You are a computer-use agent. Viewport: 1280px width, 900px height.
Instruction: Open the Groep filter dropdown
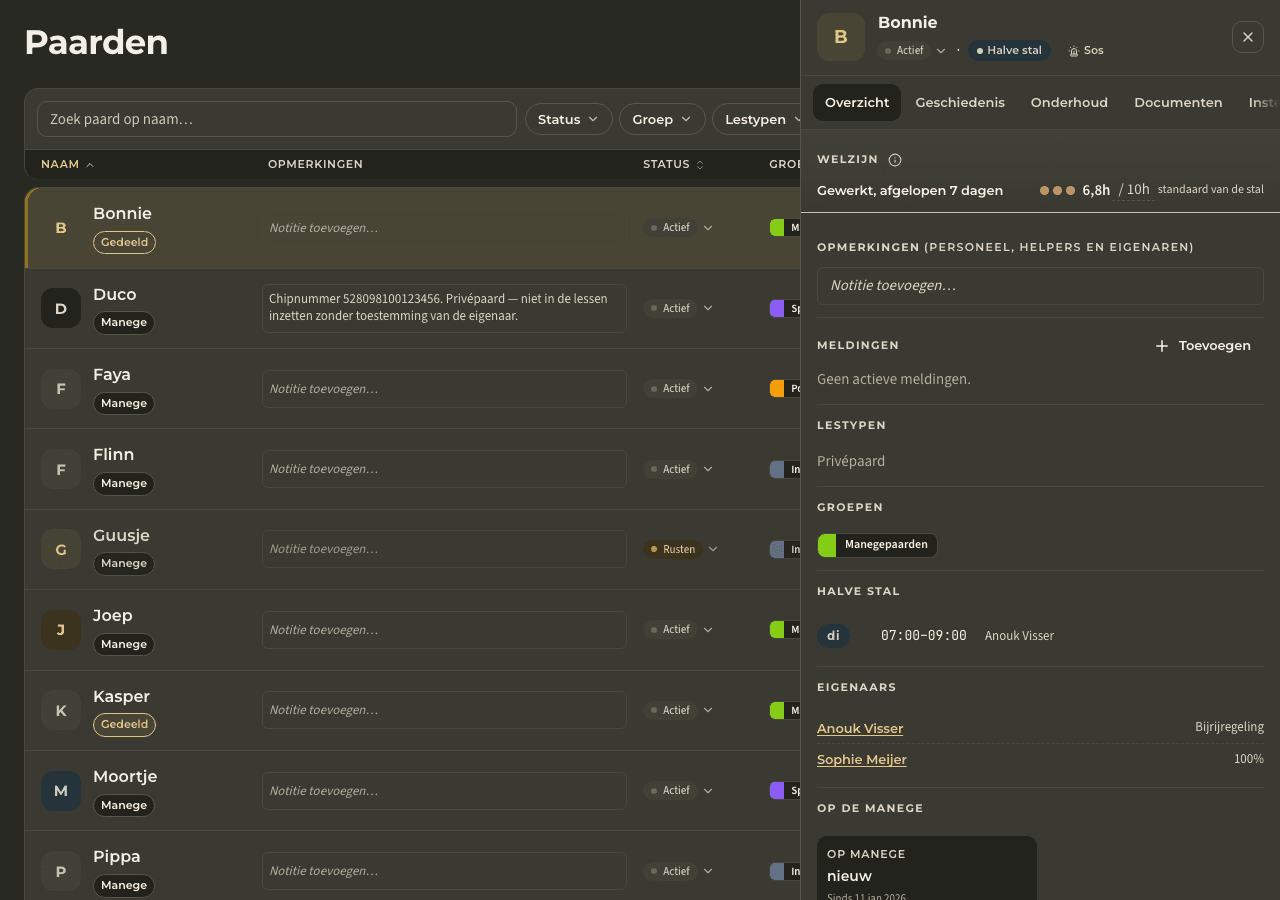662,119
